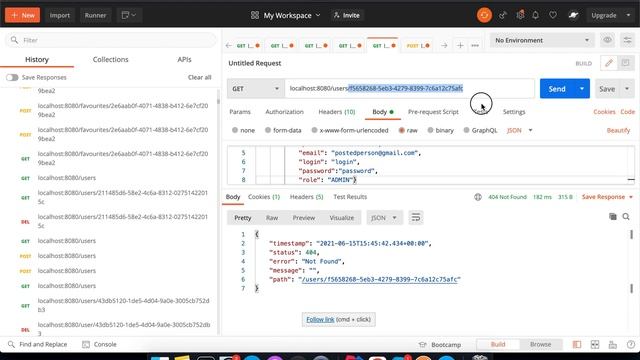Open the raw body JSON format dropdown
The image size is (640, 360).
click(520, 130)
